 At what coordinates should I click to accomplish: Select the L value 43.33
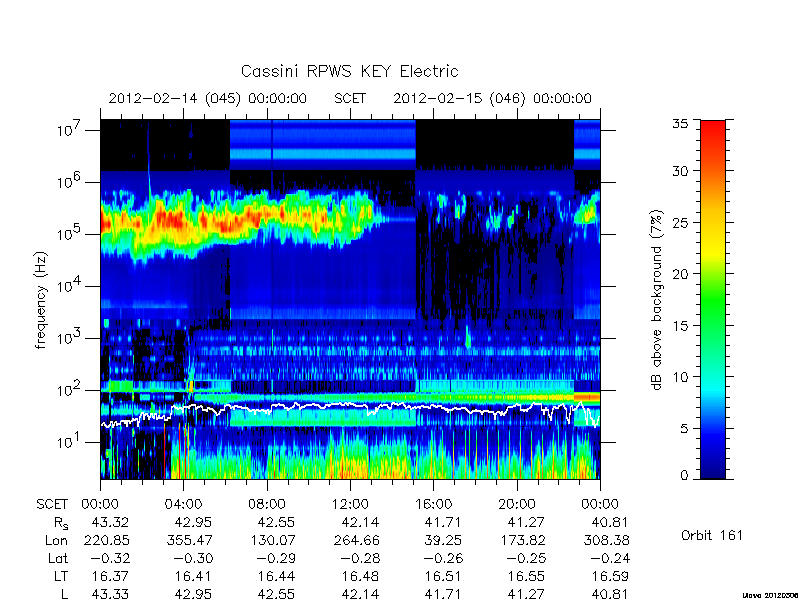(x=110, y=594)
